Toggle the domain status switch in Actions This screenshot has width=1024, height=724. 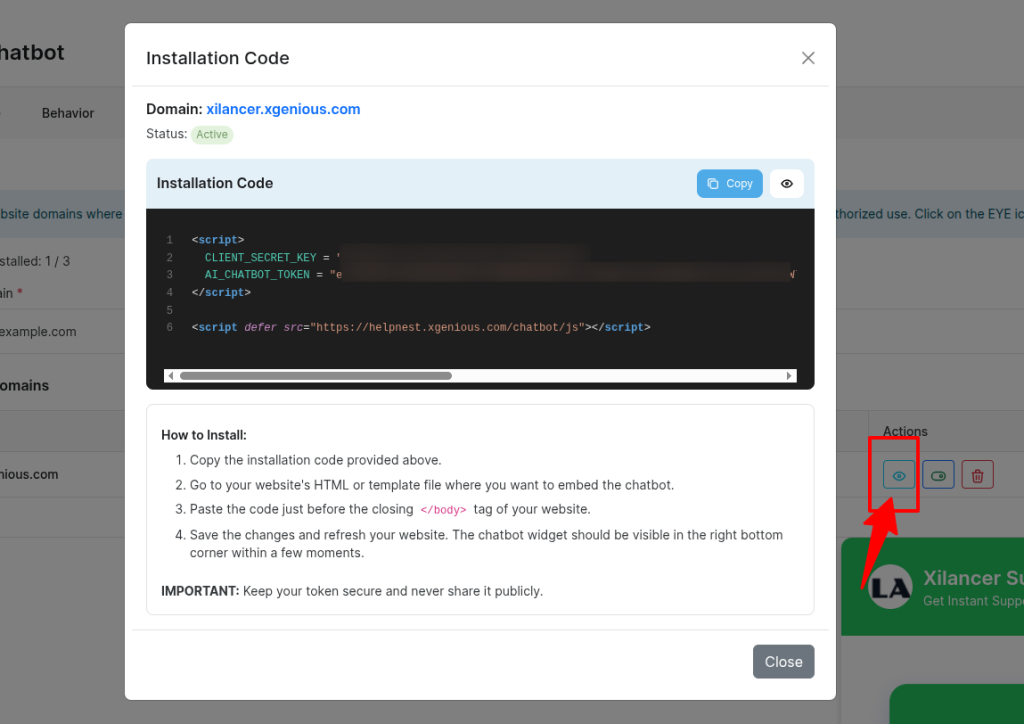(x=938, y=476)
